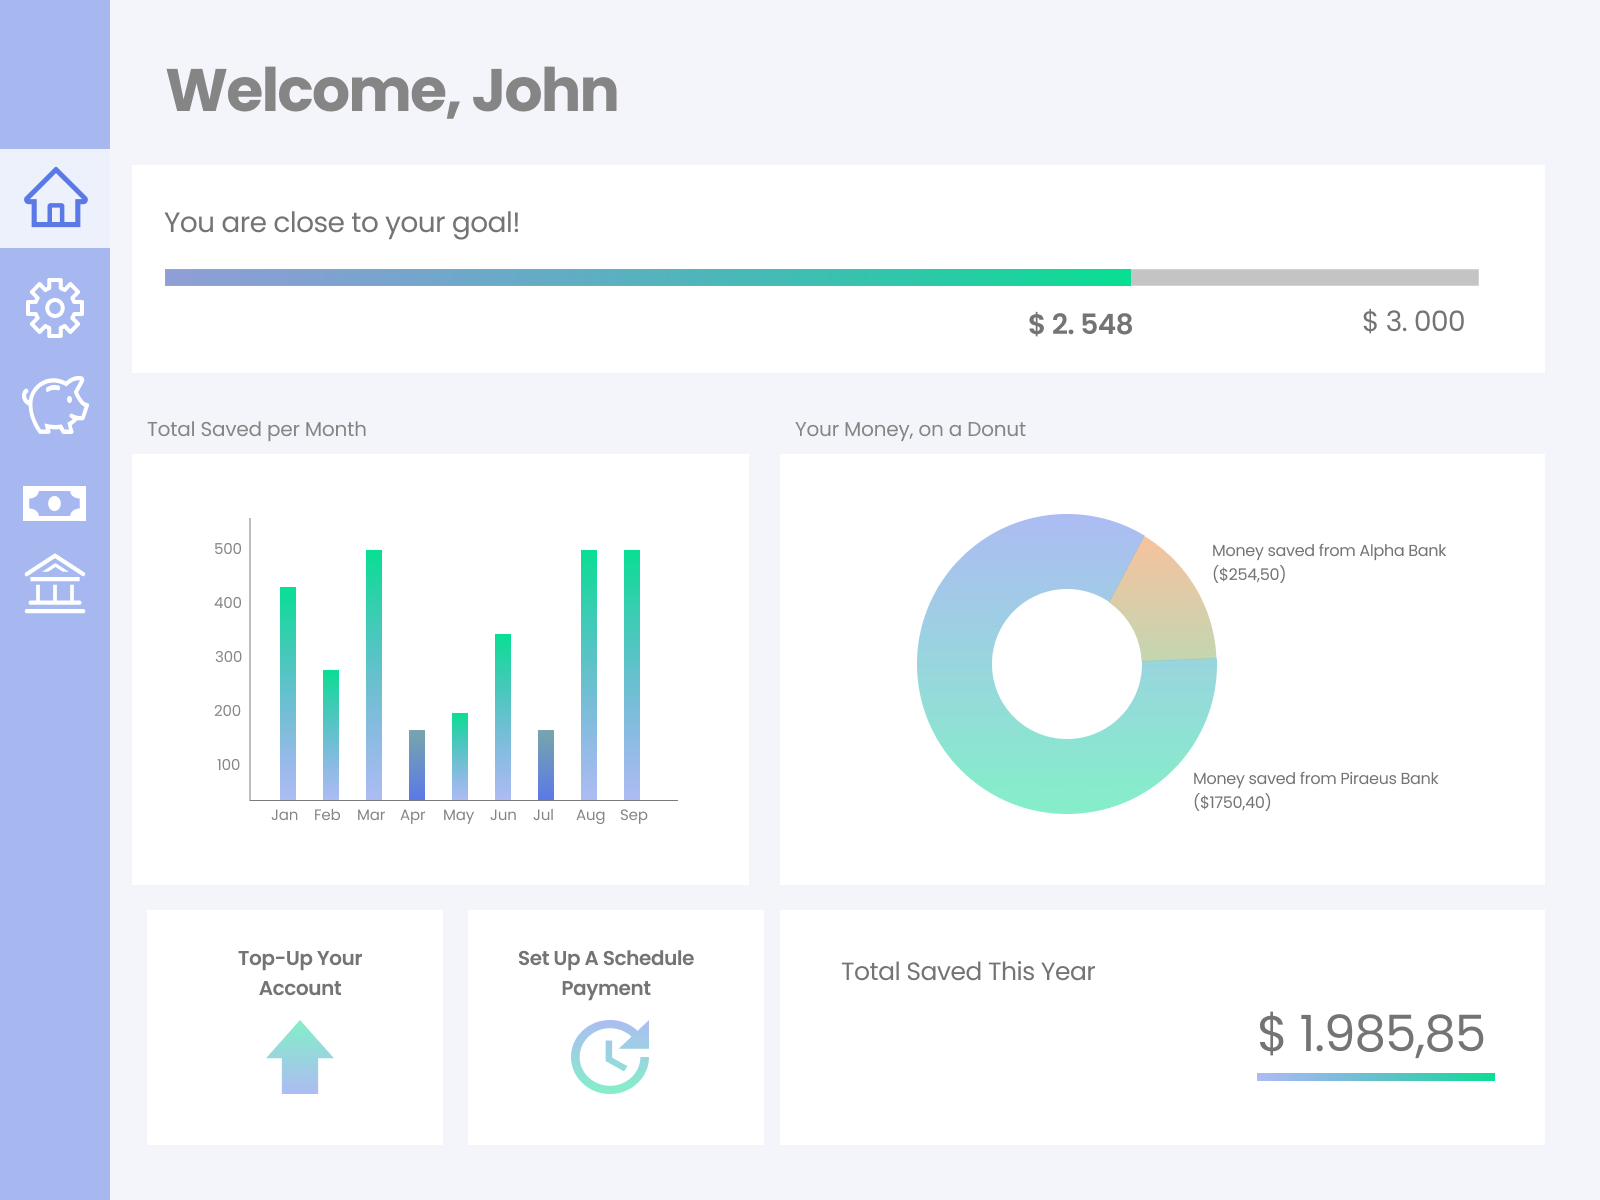Image resolution: width=1600 pixels, height=1200 pixels.
Task: Open Set Up A Schedule Payment card
Action: point(616,1027)
